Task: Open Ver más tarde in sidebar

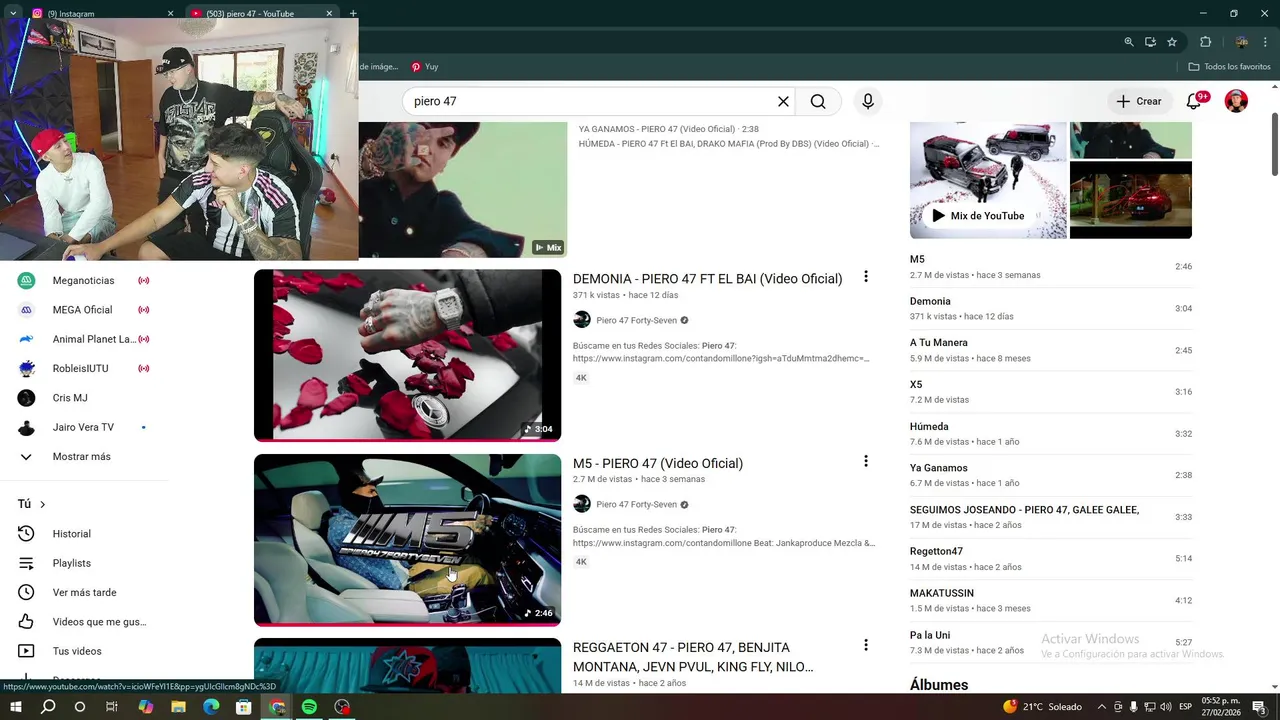Action: coord(84,593)
